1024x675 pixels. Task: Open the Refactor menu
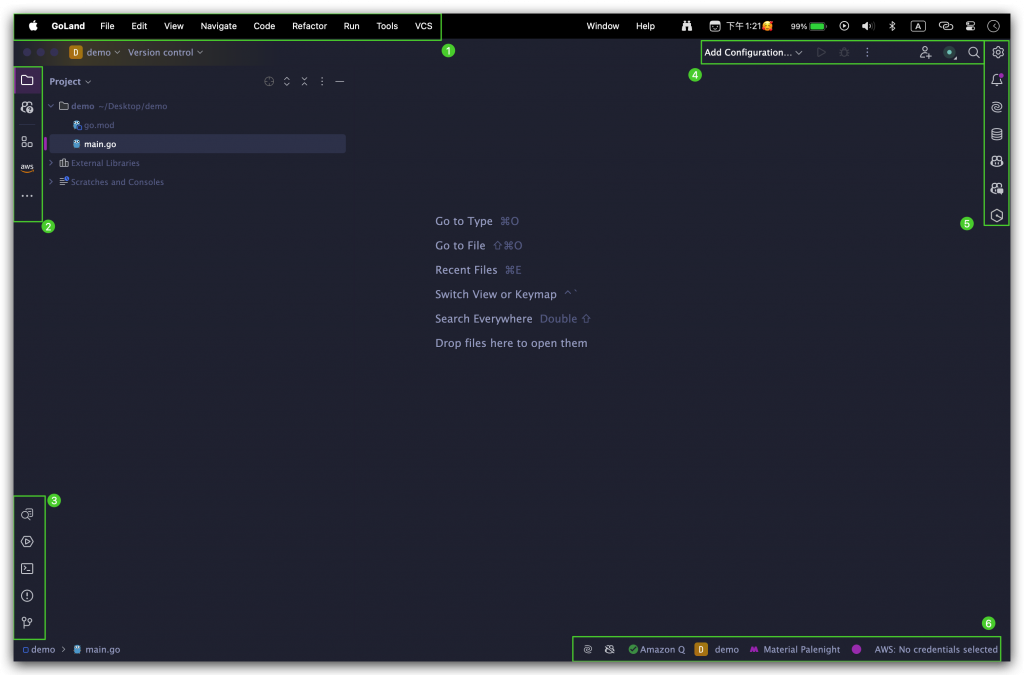tap(309, 26)
